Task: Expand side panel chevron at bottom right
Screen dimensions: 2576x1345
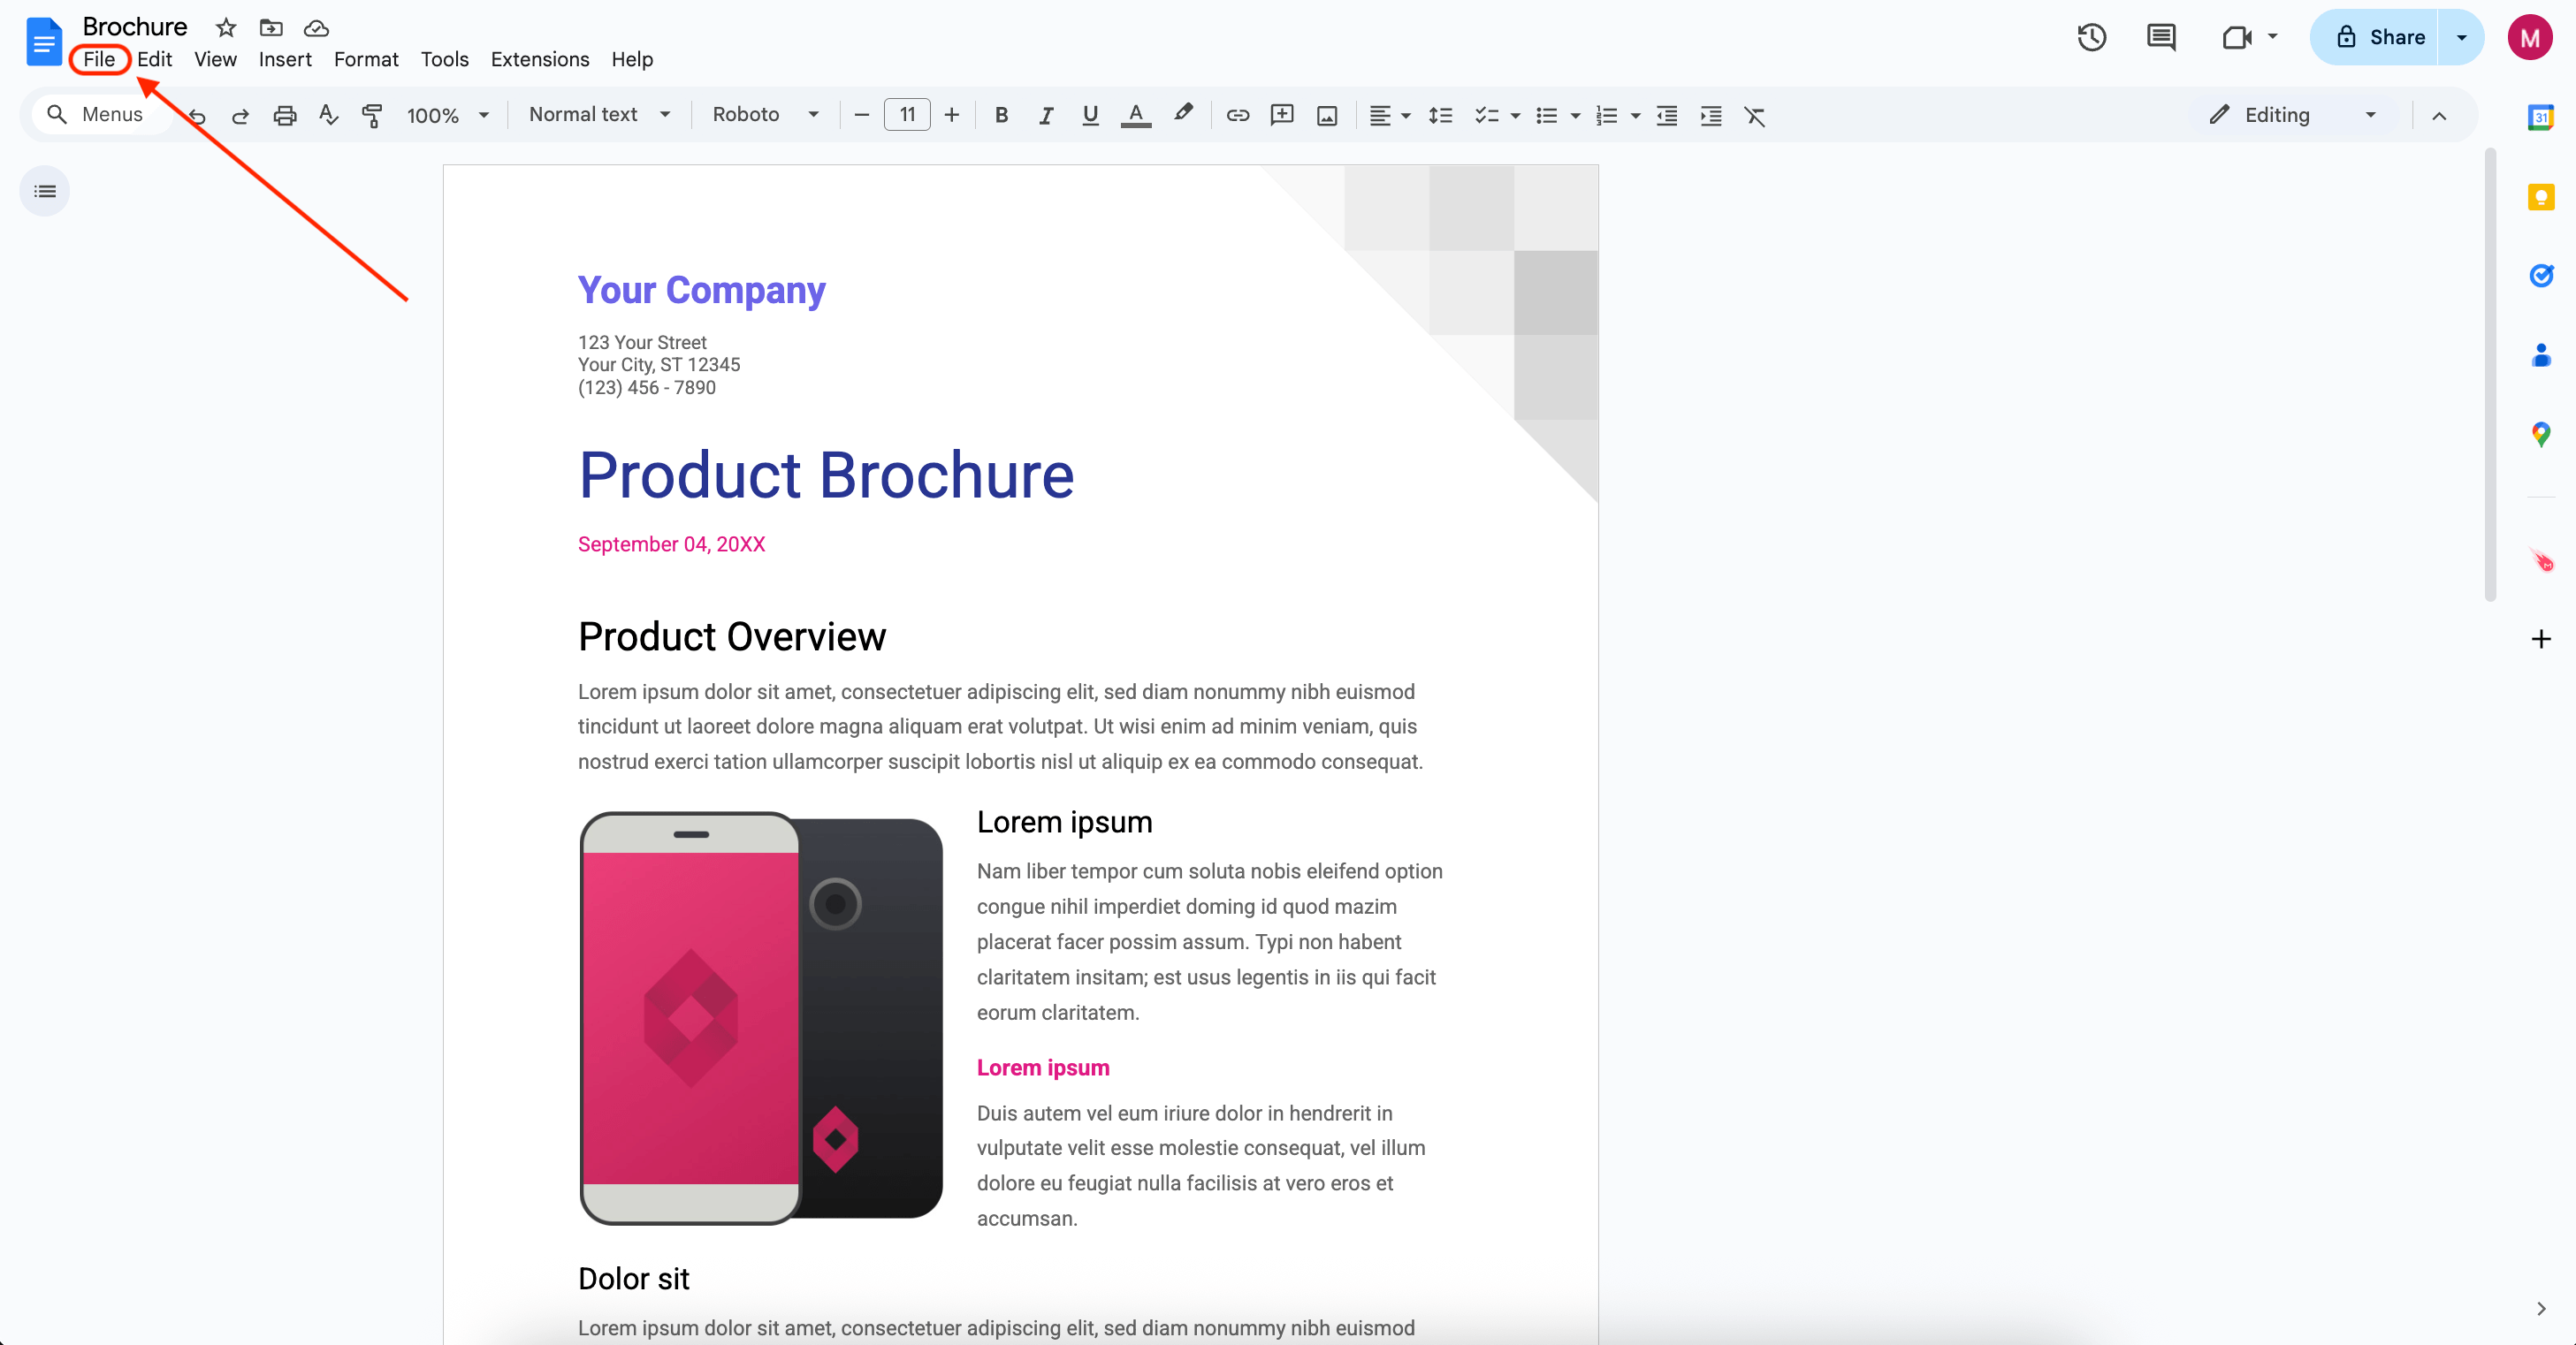Action: 2540,1308
